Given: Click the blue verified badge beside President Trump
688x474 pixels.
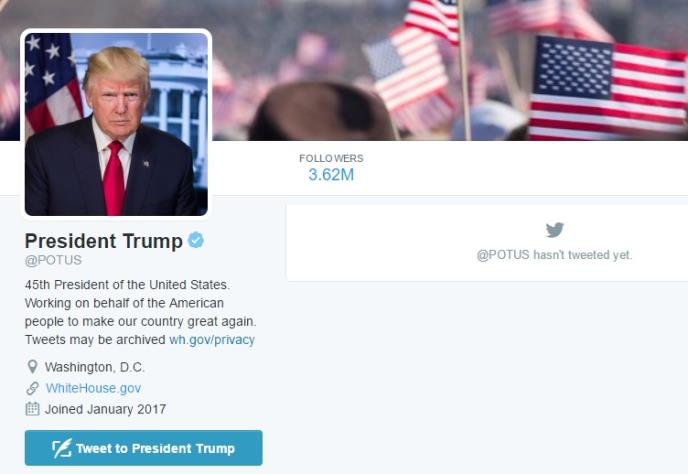Looking at the screenshot, I should click(196, 240).
